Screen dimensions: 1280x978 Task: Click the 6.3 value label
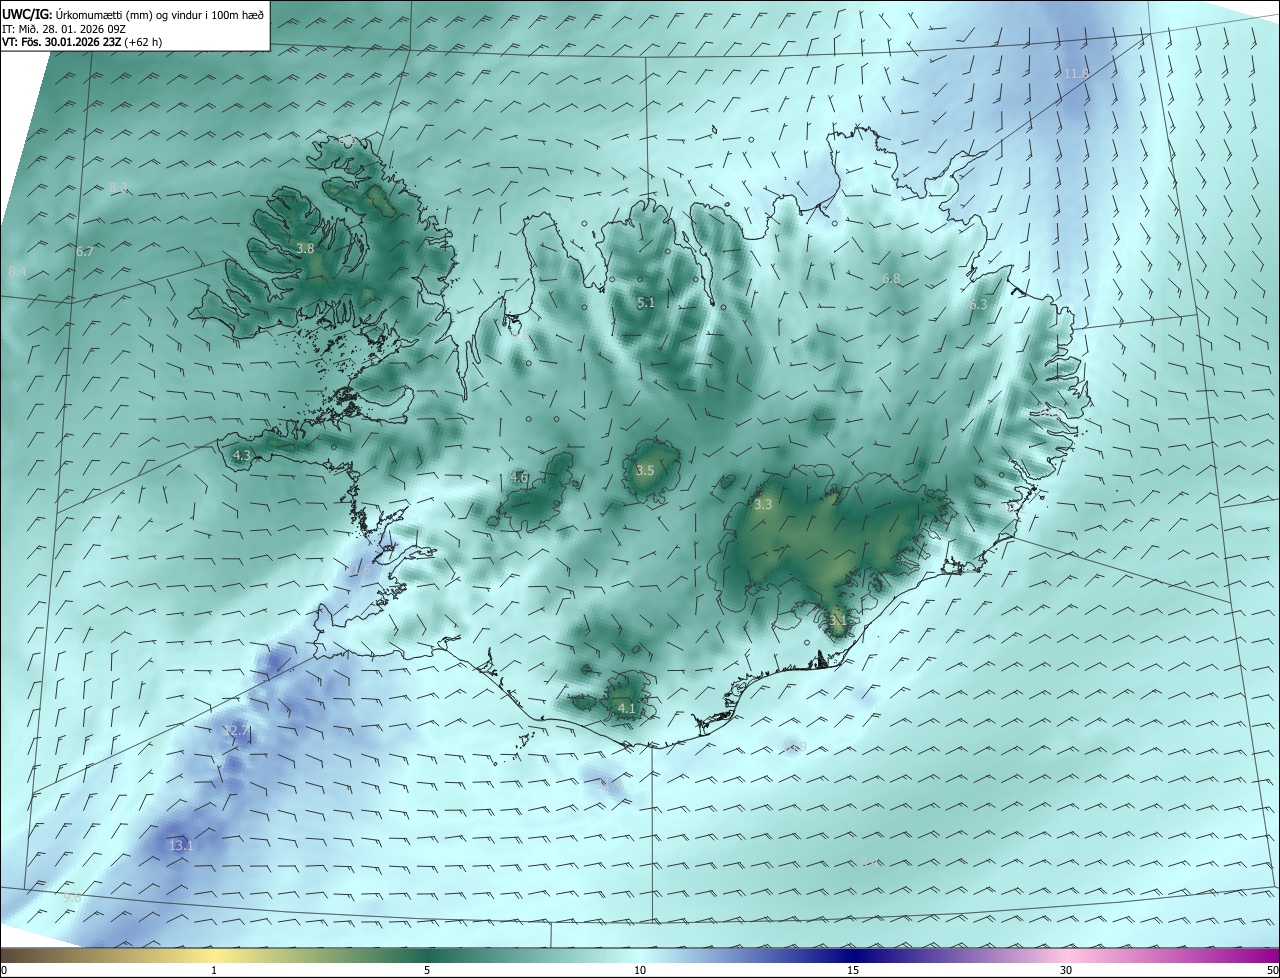point(978,305)
